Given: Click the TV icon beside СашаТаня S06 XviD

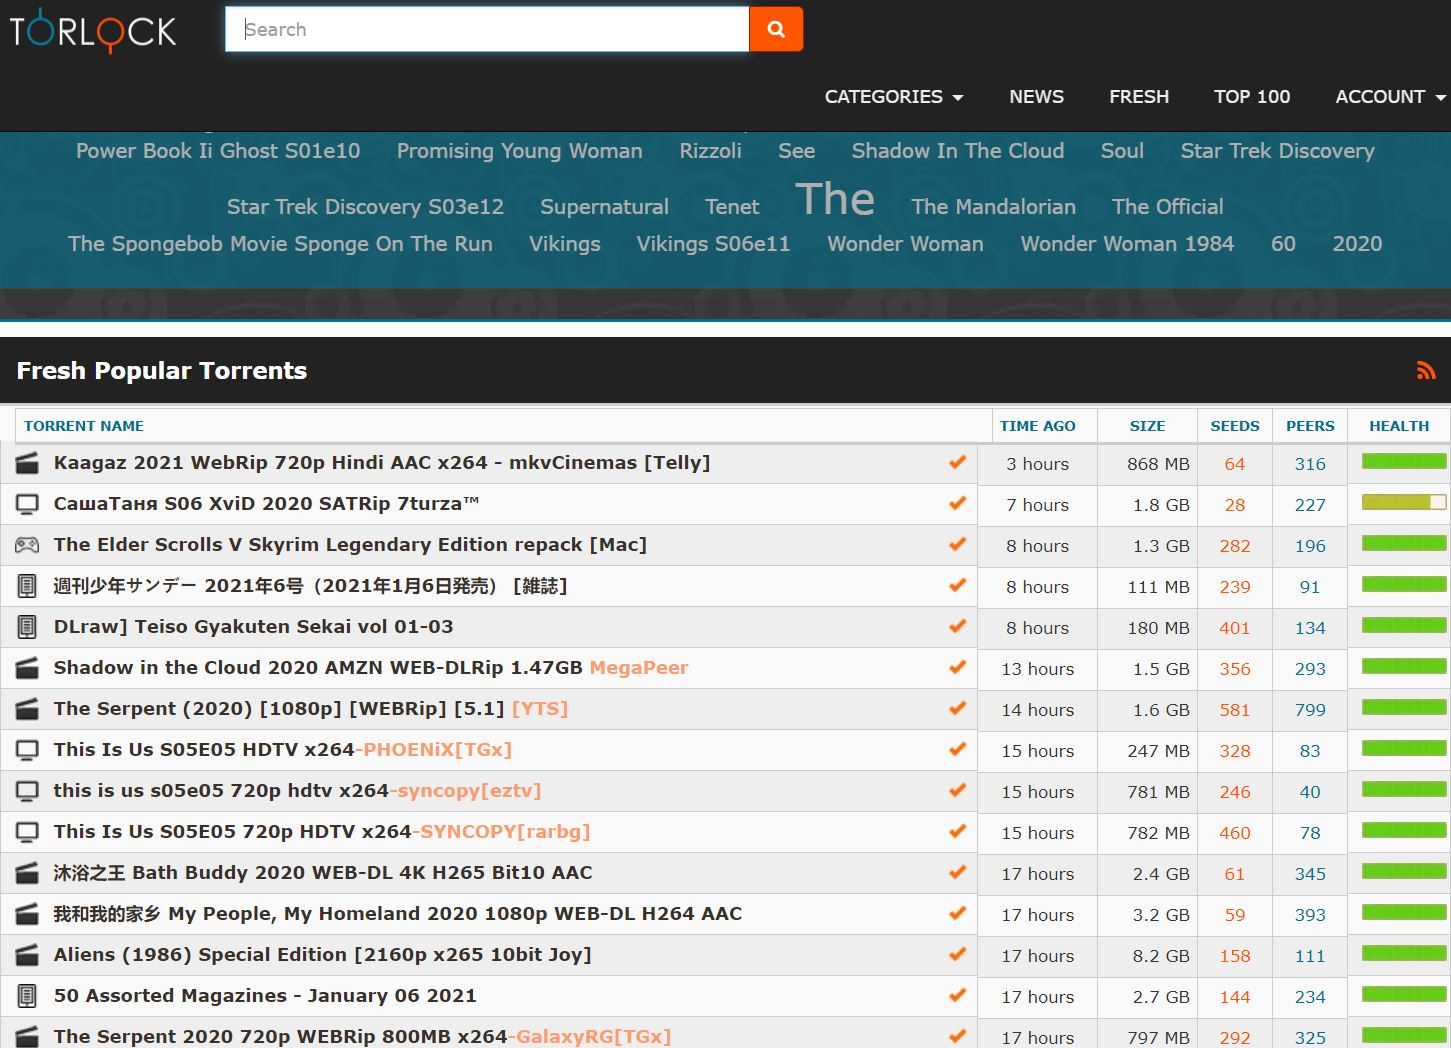Looking at the screenshot, I should click(27, 504).
